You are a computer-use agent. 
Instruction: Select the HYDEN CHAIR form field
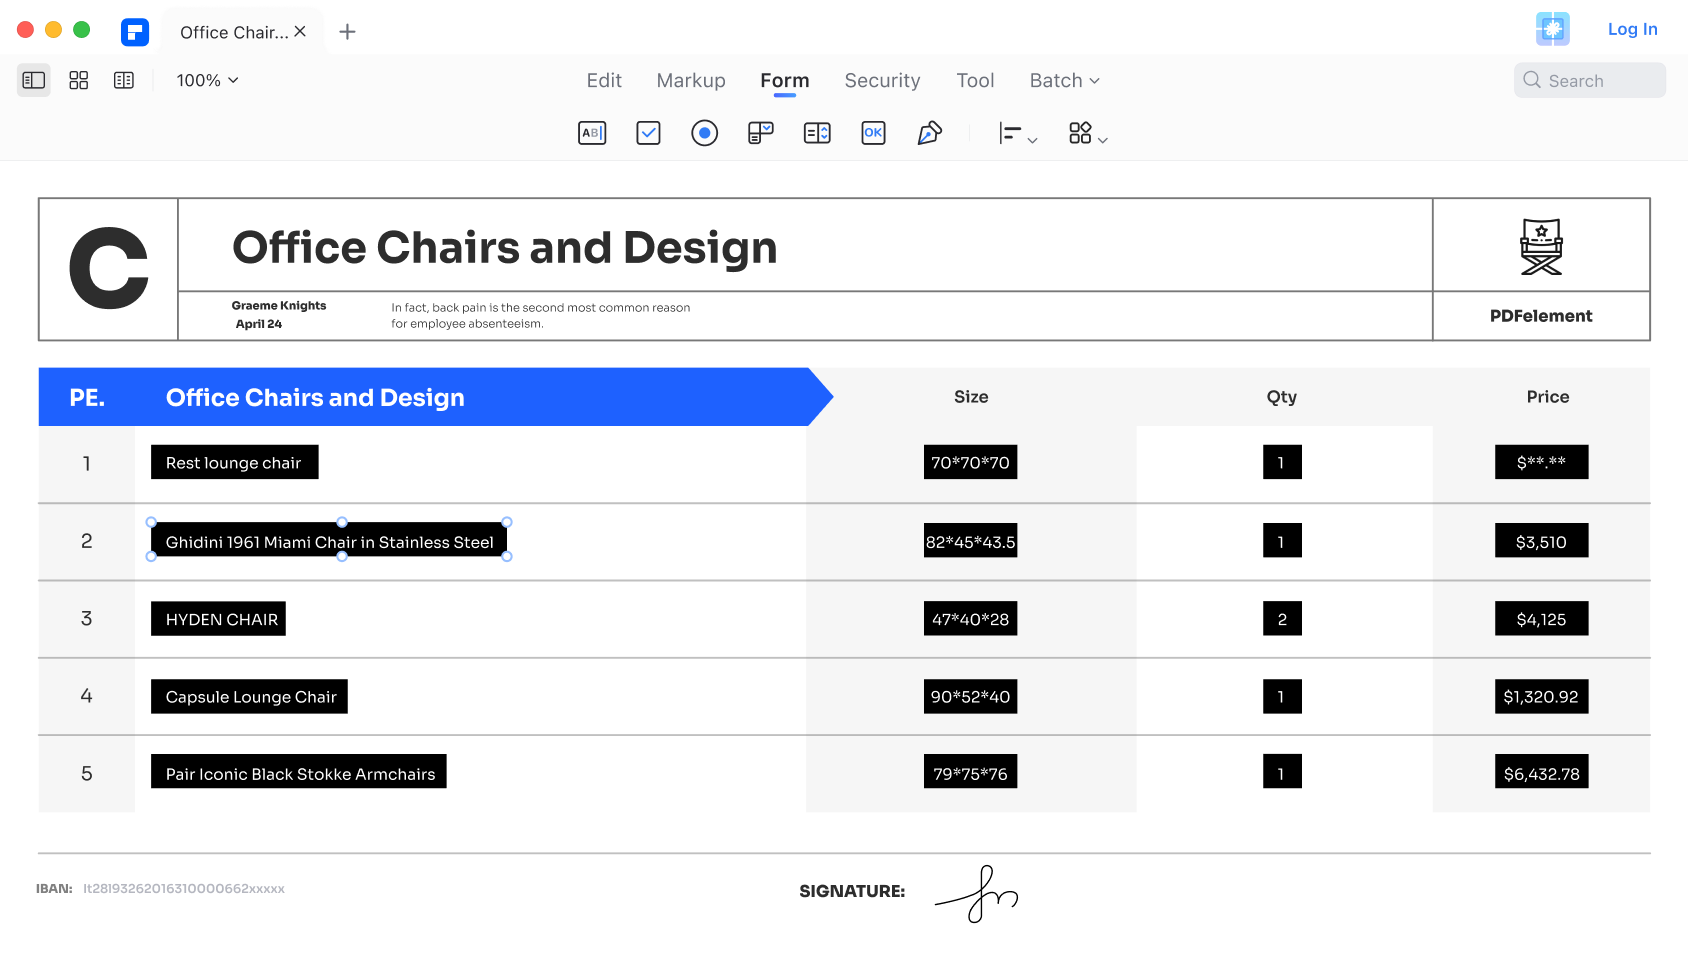click(219, 619)
